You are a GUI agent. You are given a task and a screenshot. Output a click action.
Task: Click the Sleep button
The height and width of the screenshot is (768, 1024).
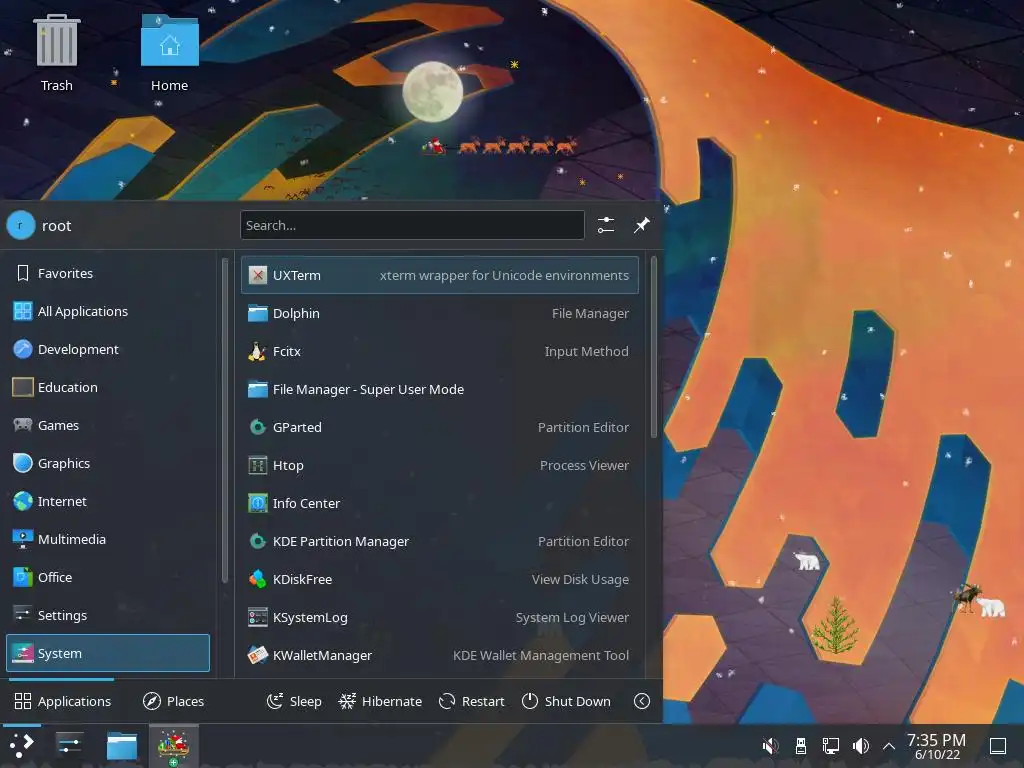pyautogui.click(x=295, y=701)
